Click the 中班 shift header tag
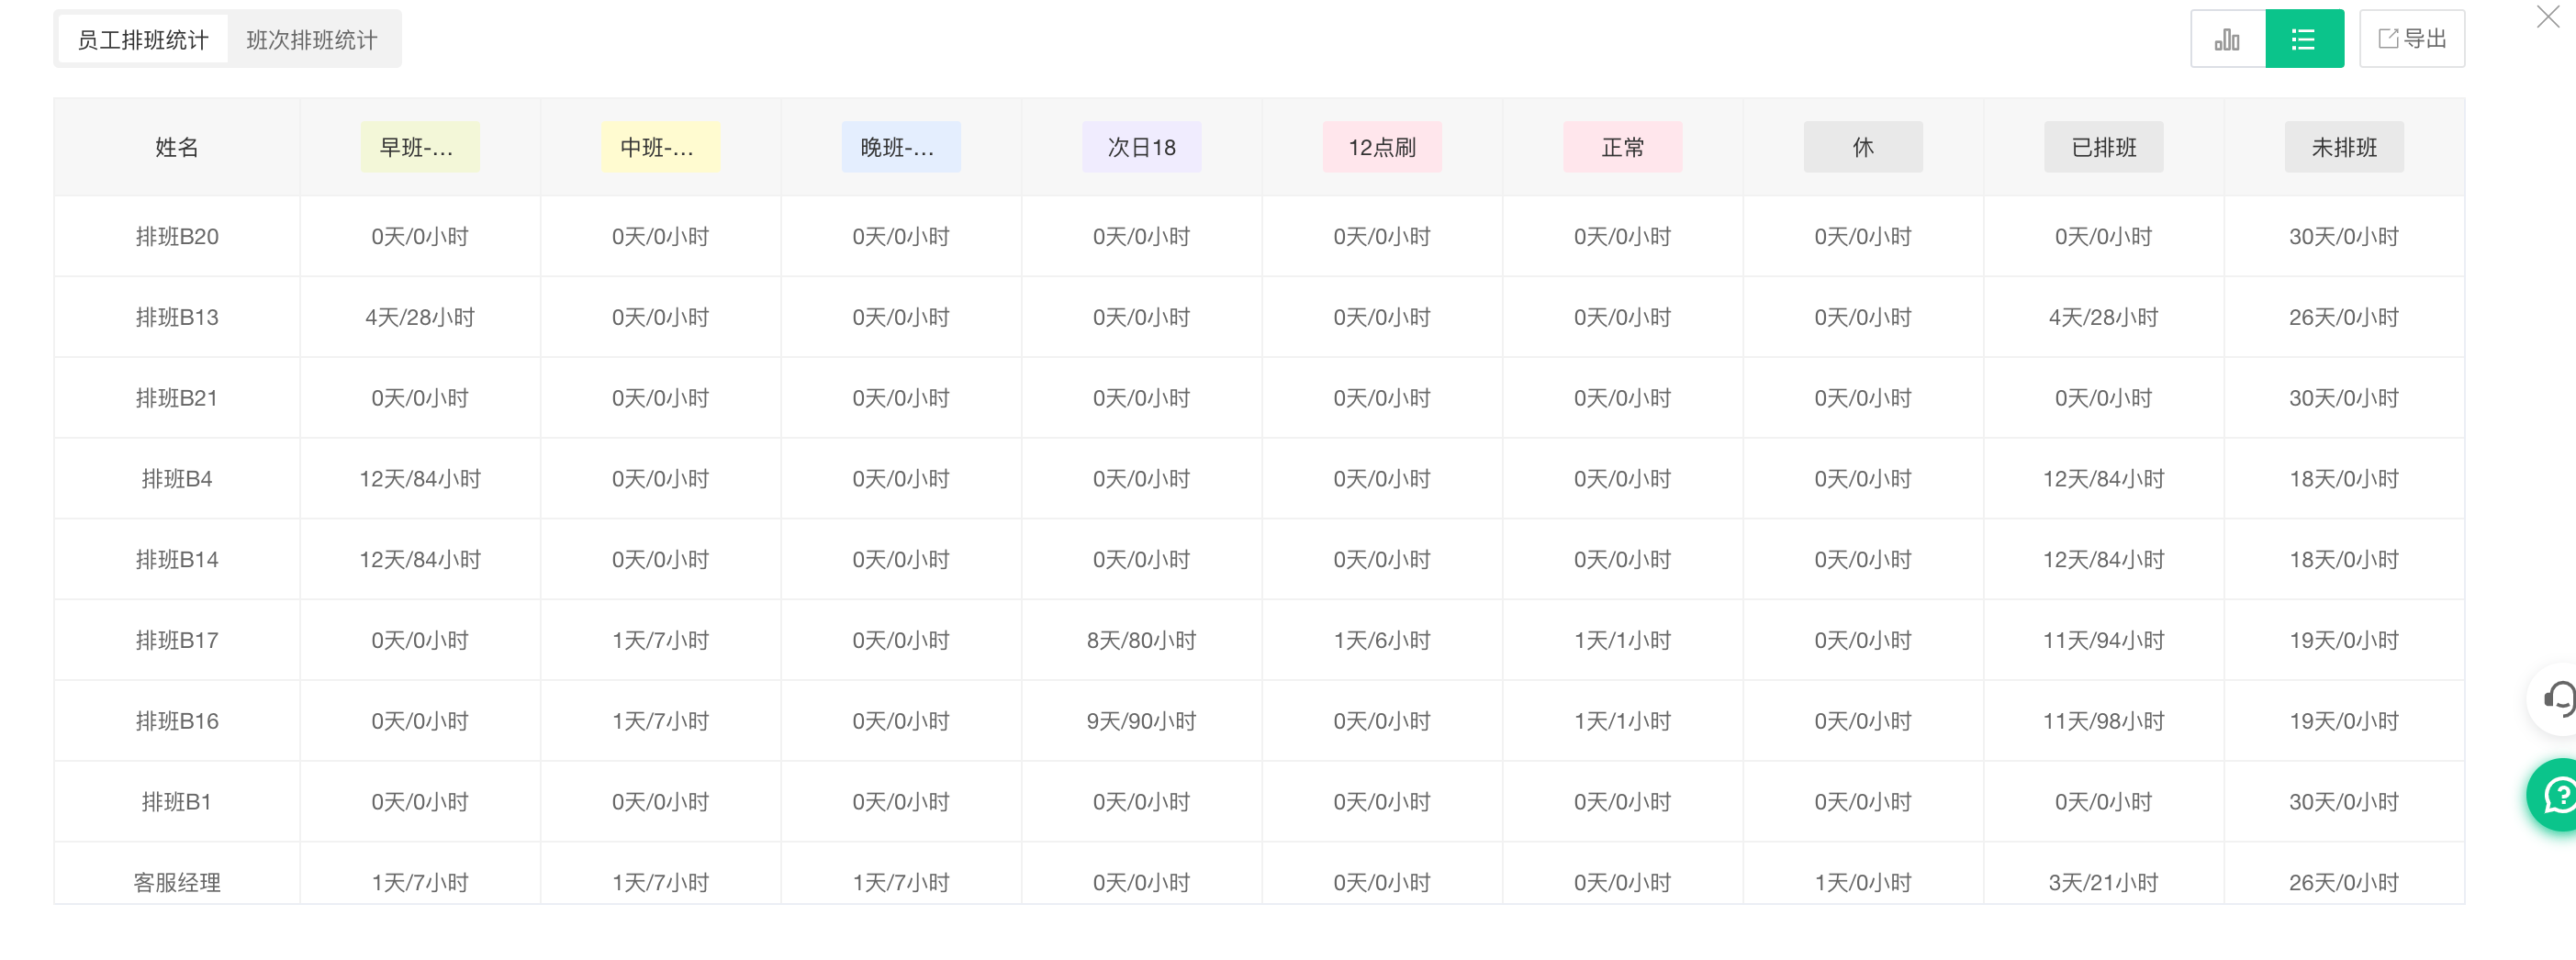2576x960 pixels. point(660,147)
